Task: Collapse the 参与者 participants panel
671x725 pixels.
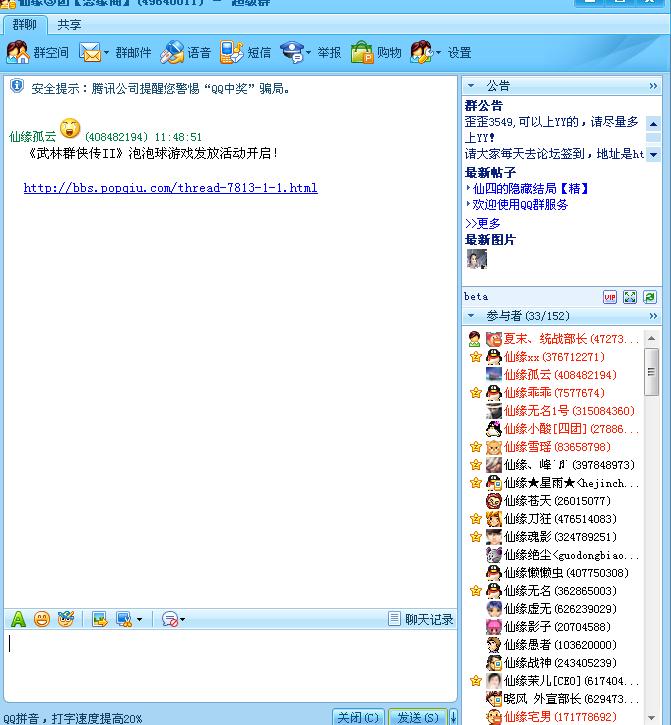Action: (x=471, y=316)
